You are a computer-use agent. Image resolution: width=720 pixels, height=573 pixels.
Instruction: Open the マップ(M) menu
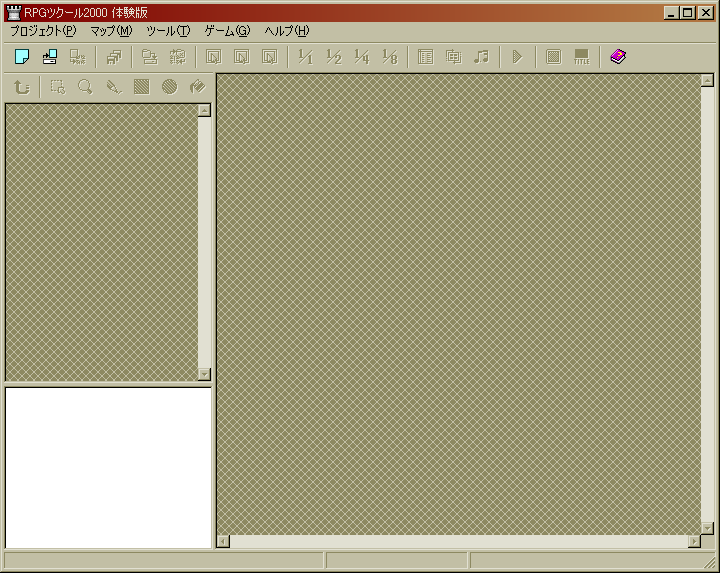(x=110, y=31)
